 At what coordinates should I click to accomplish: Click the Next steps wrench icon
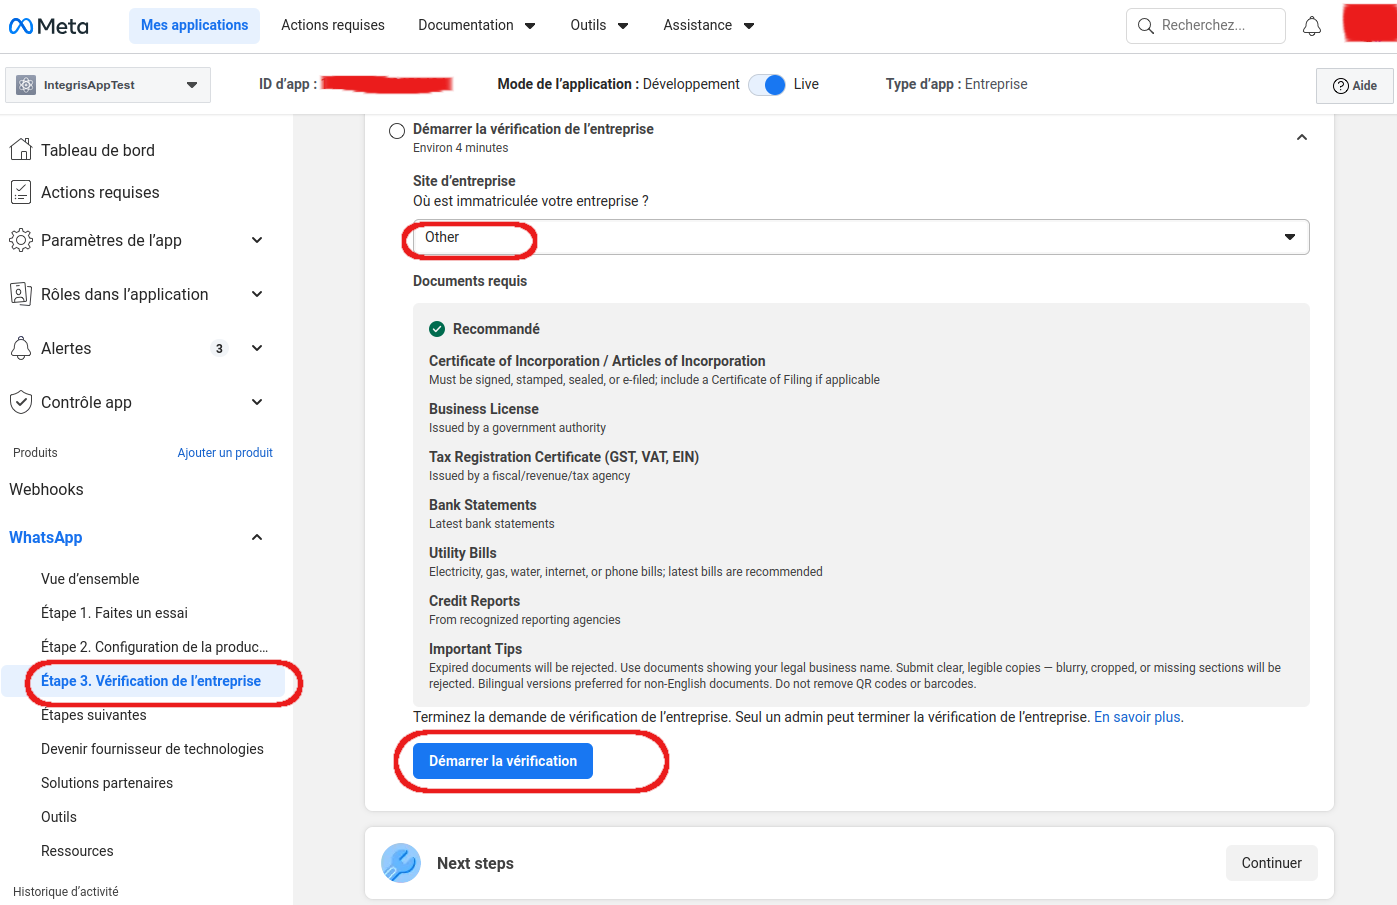pos(401,863)
